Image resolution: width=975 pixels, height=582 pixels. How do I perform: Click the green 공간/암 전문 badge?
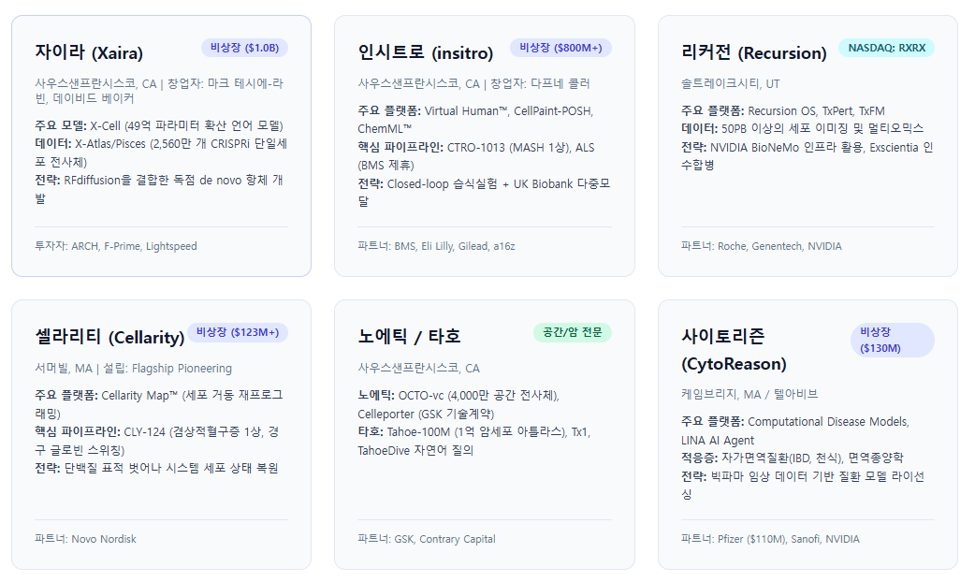tap(573, 332)
